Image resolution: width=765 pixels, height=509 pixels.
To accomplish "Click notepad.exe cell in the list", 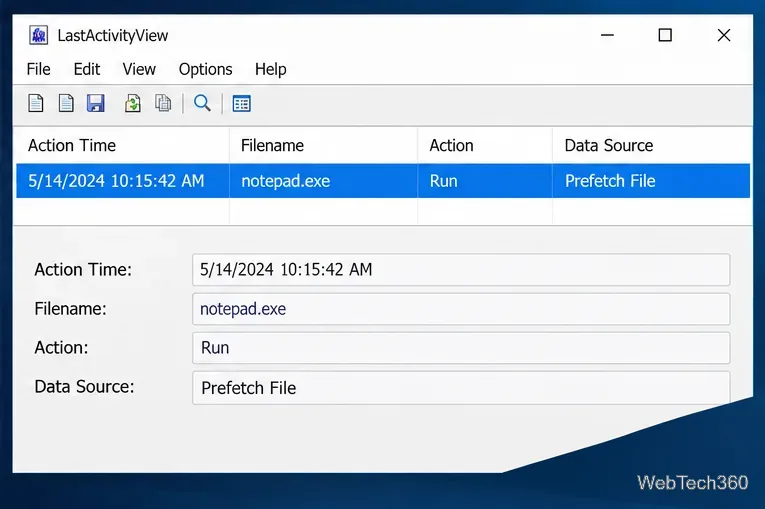I will coord(323,181).
